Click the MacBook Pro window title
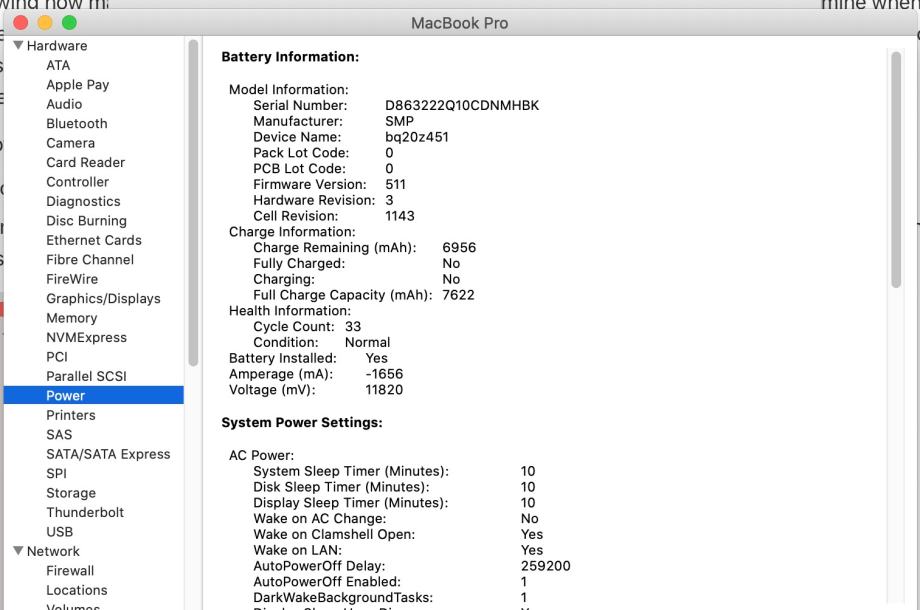 click(459, 23)
